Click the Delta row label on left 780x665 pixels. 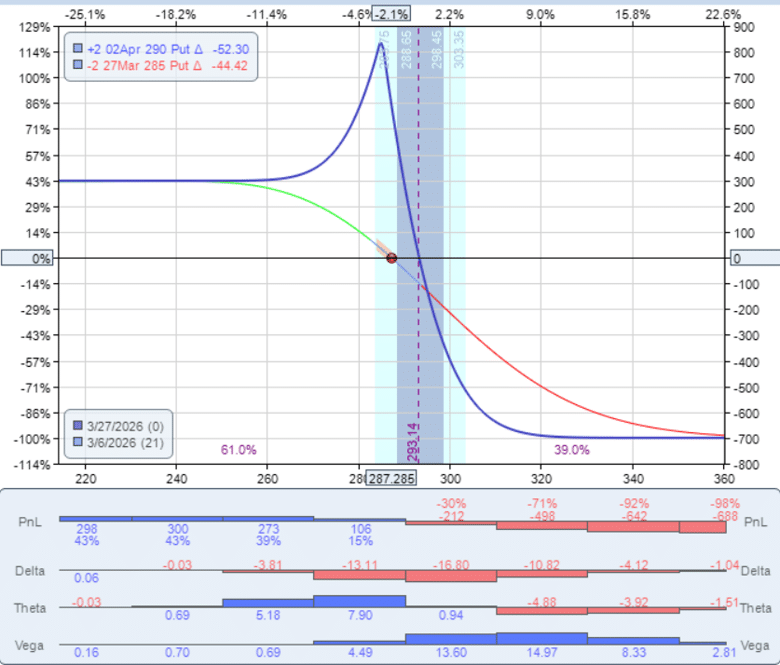pyautogui.click(x=30, y=571)
